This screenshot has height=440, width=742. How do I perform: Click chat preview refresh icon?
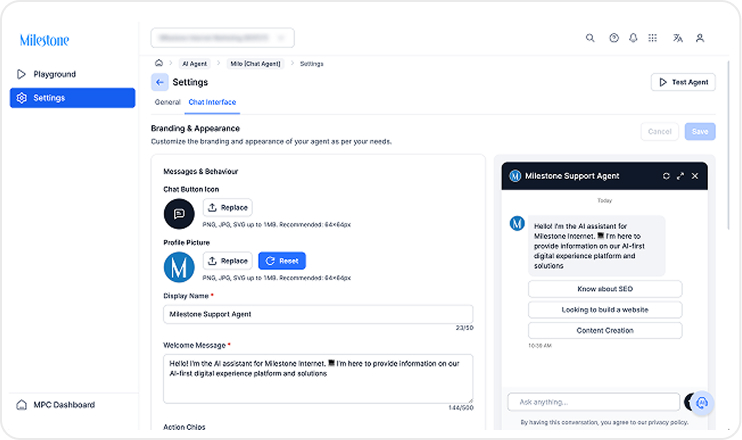coord(666,176)
